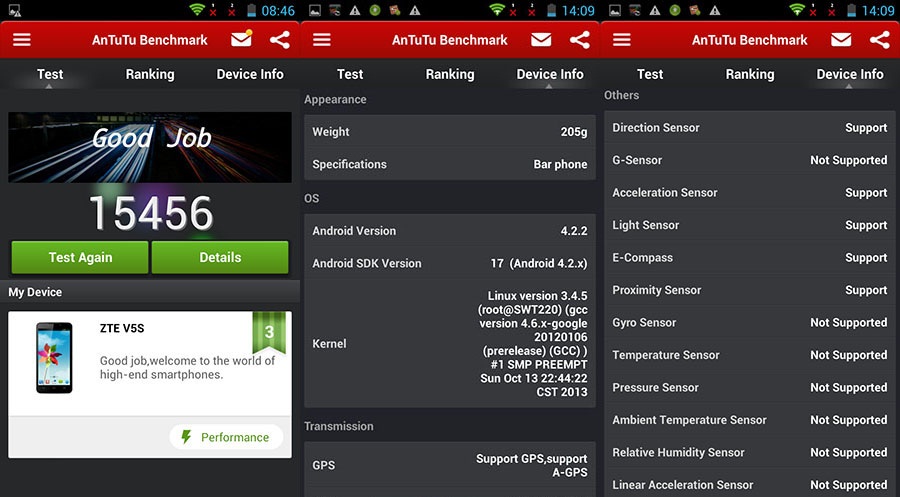900x497 pixels.
Task: Tap green circle notification icon above Appearance screen
Action: coord(375,10)
